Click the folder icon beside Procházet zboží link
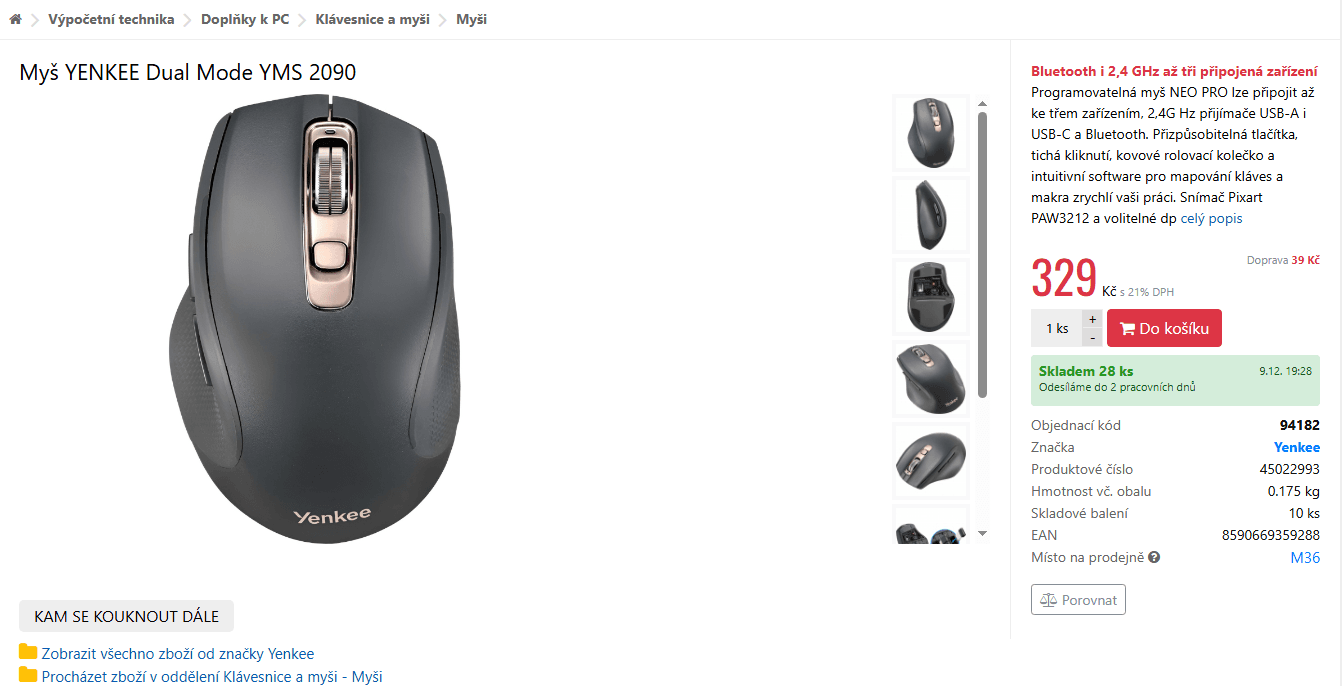1342x686 pixels. [x=28, y=675]
